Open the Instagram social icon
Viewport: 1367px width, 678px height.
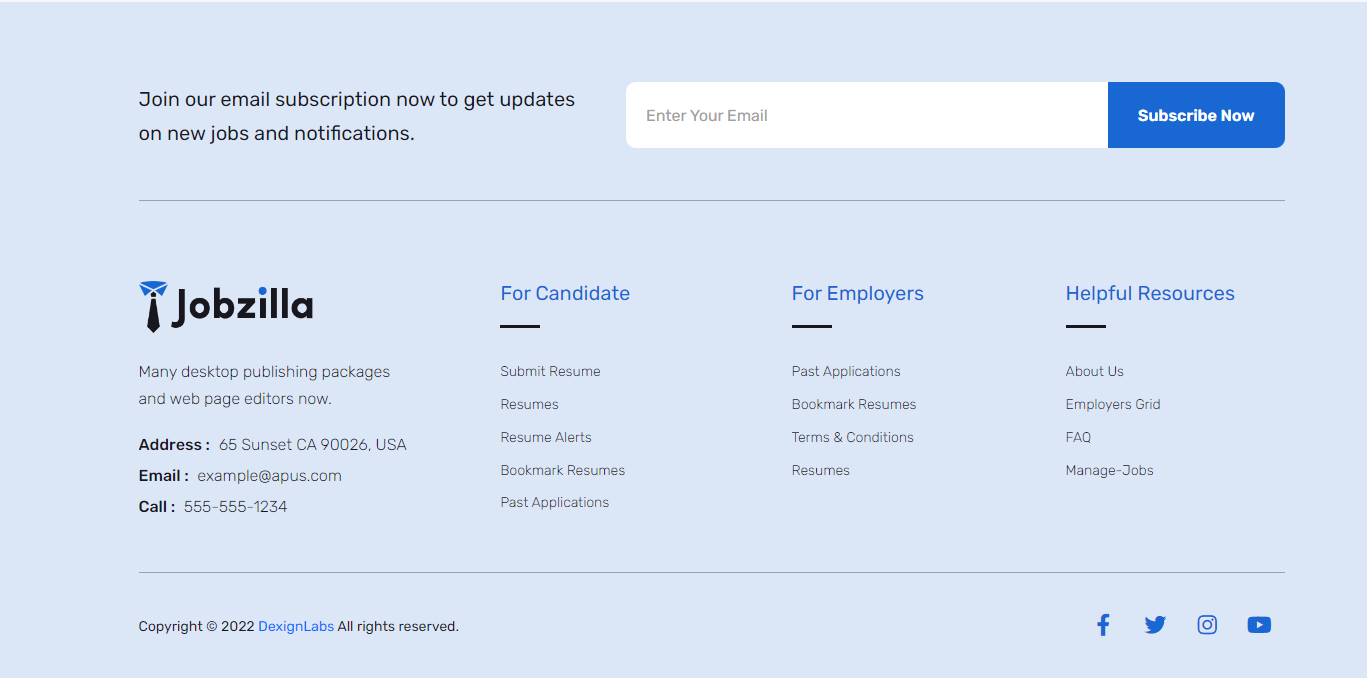tap(1207, 625)
